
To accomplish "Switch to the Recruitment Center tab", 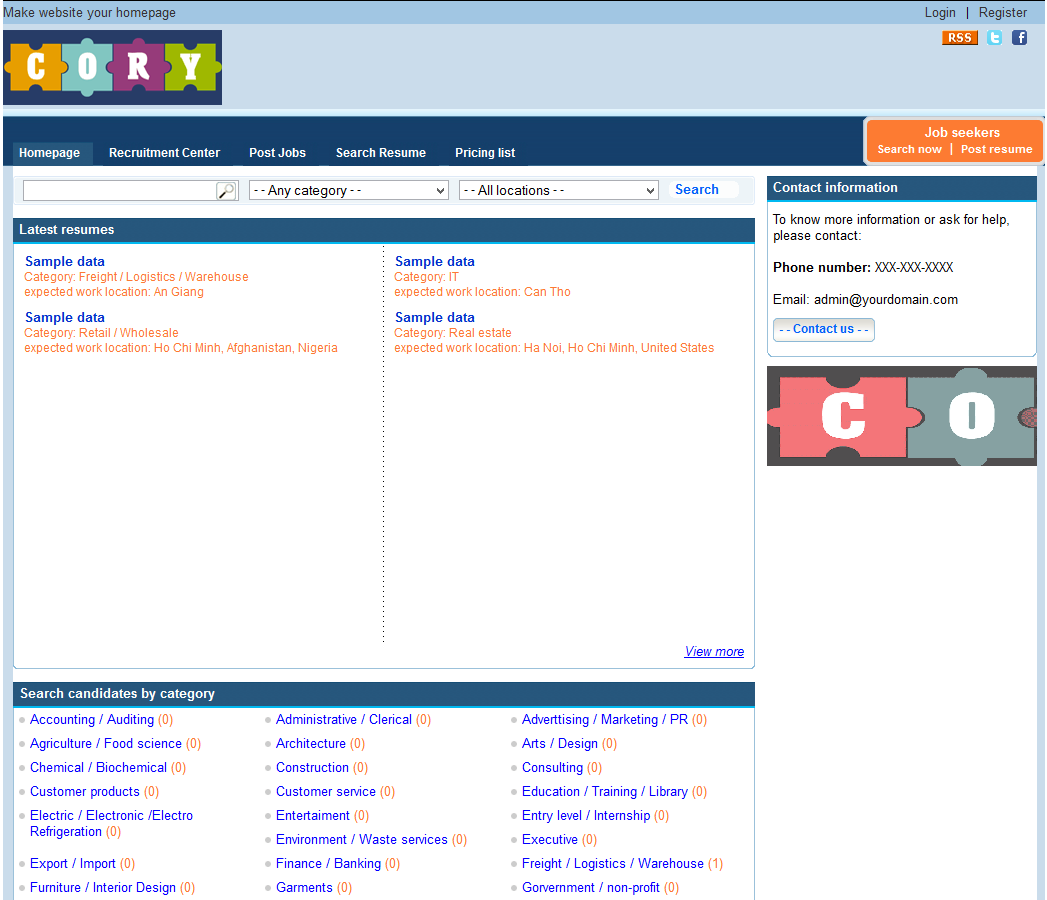I will point(164,153).
